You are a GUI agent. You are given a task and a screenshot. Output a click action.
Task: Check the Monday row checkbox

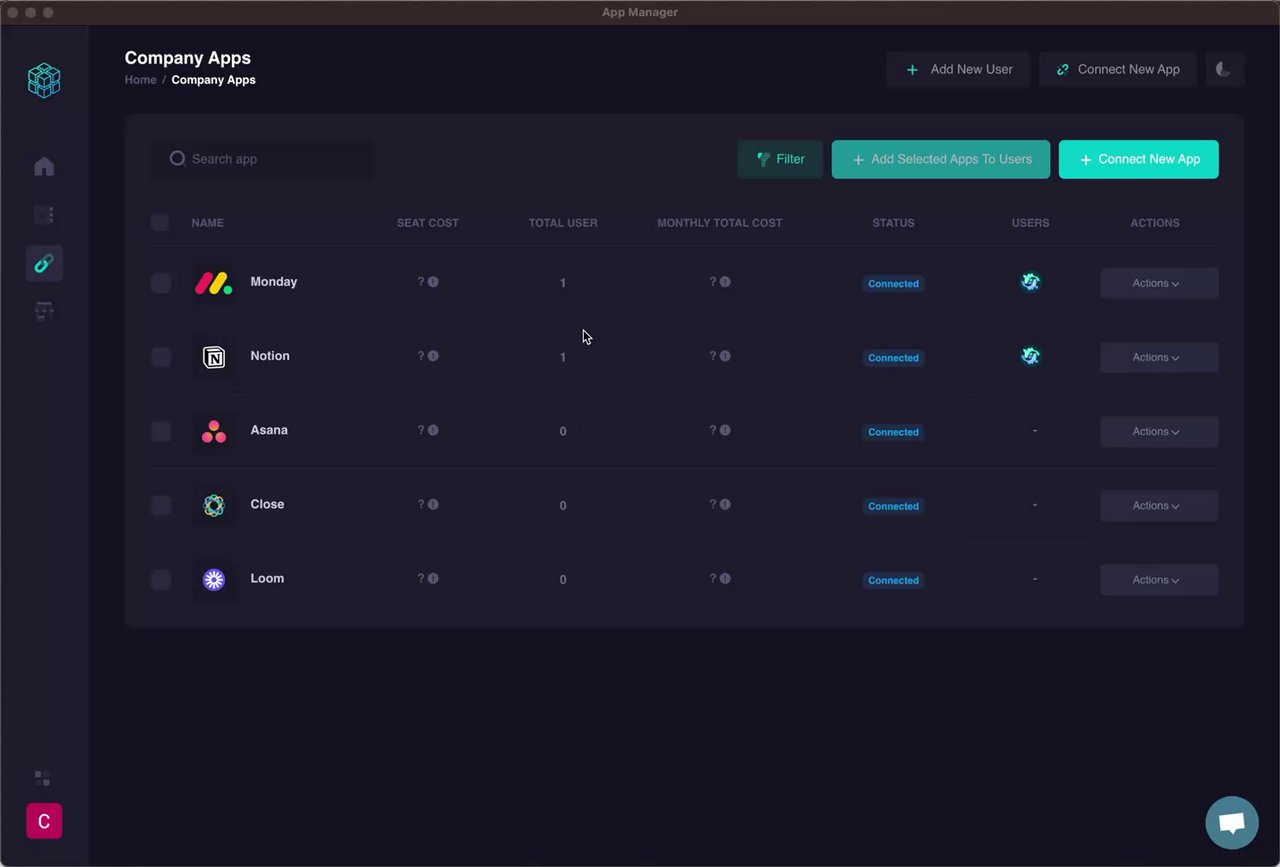[161, 283]
